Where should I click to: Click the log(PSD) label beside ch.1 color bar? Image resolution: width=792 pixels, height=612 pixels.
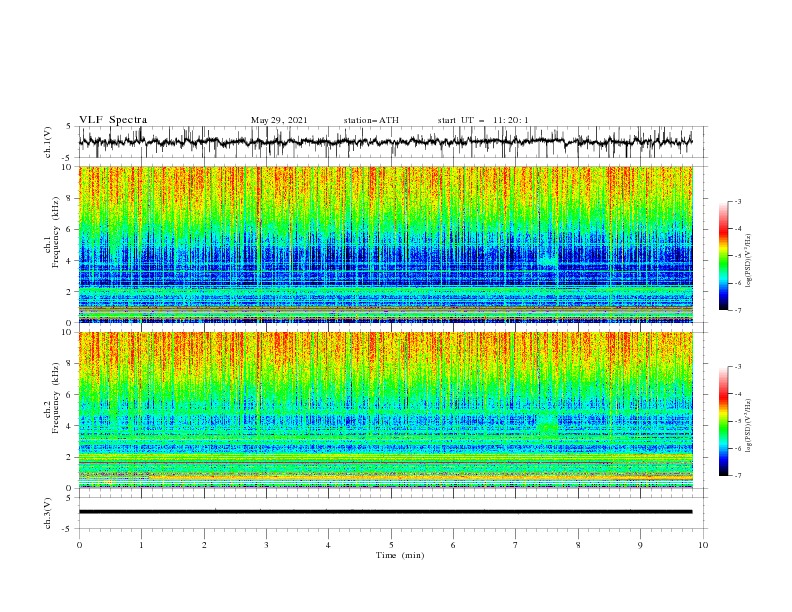coord(749,261)
